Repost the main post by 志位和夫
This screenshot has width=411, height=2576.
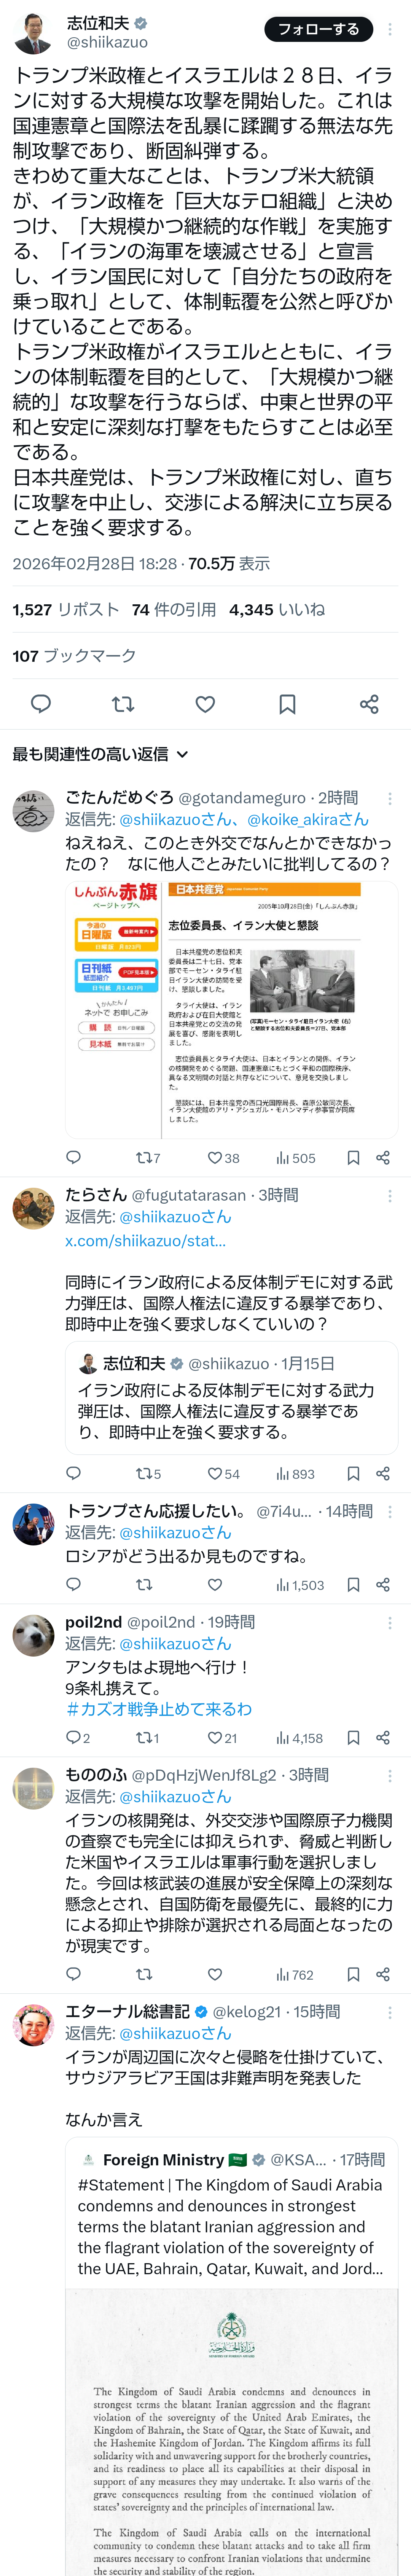click(123, 704)
